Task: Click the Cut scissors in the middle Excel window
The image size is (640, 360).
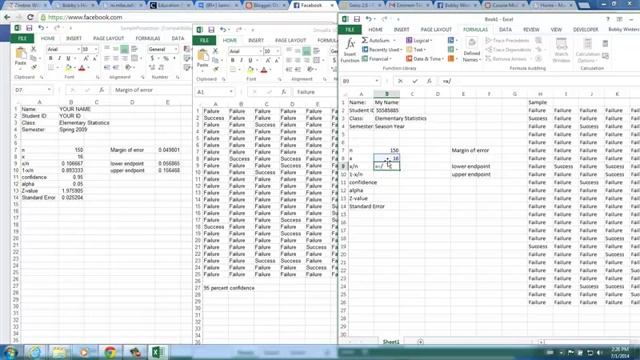Action: [216, 51]
